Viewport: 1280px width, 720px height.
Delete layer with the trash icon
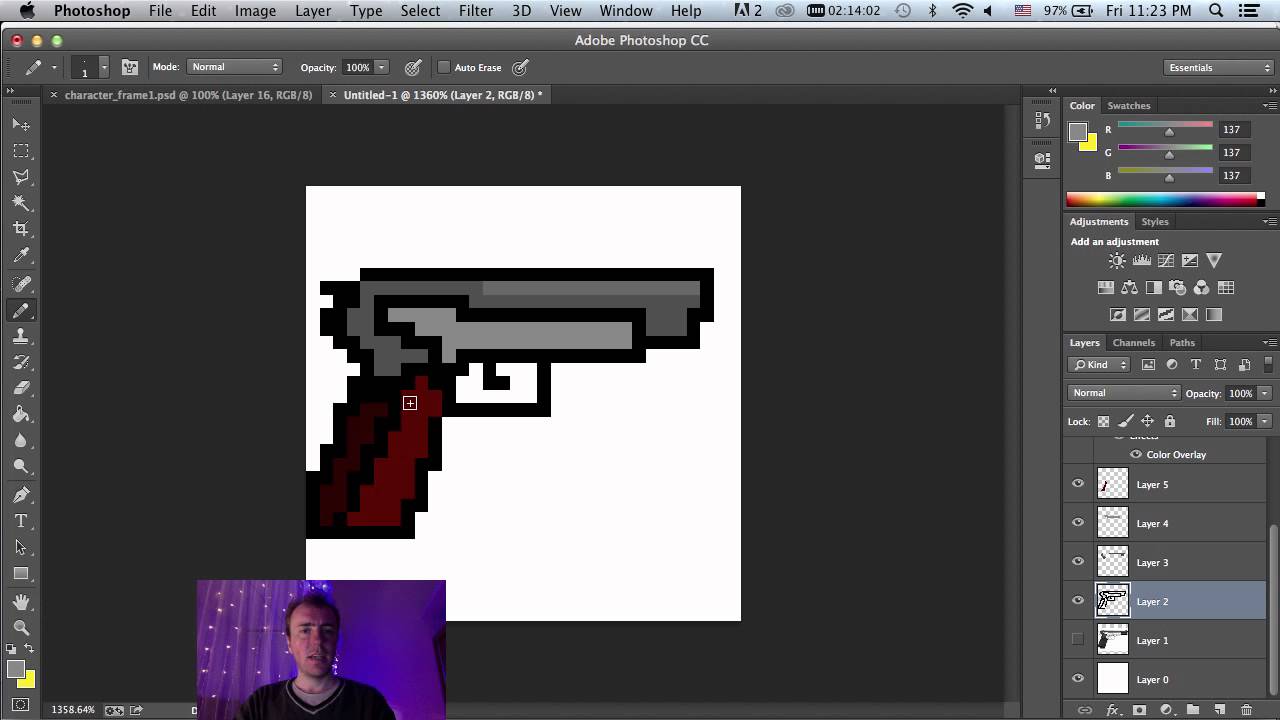coord(1246,710)
